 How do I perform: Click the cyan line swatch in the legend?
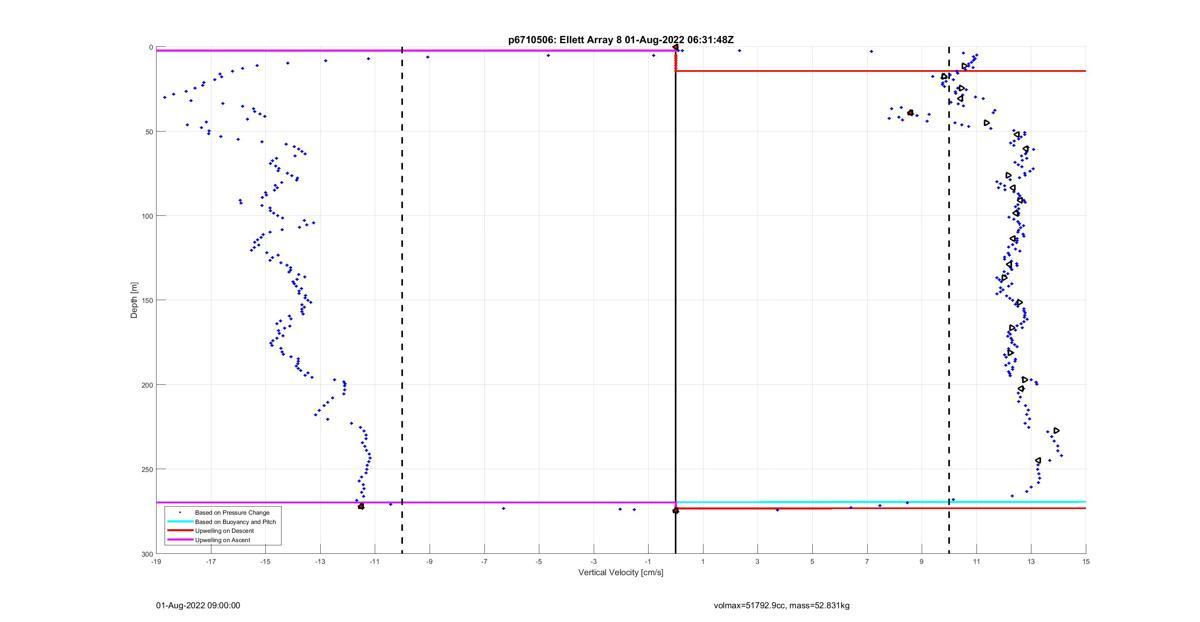coord(180,521)
